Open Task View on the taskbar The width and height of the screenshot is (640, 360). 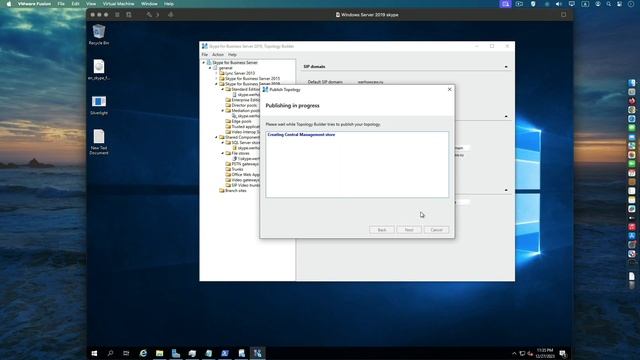[x=126, y=353]
